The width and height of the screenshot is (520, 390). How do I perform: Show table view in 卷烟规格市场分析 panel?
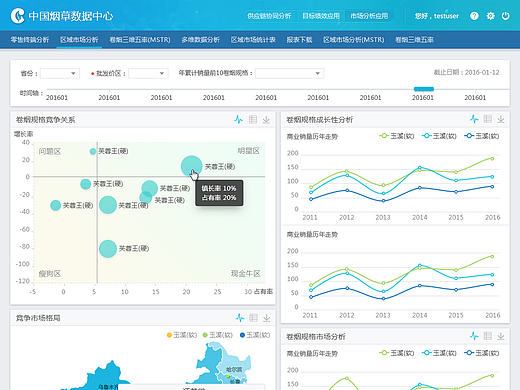point(488,336)
